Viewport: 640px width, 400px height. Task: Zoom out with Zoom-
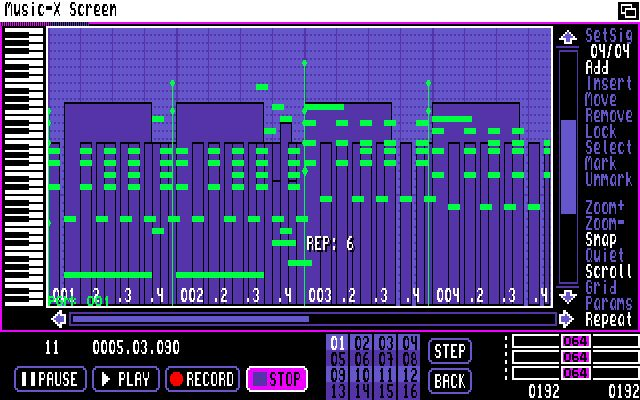(x=605, y=223)
